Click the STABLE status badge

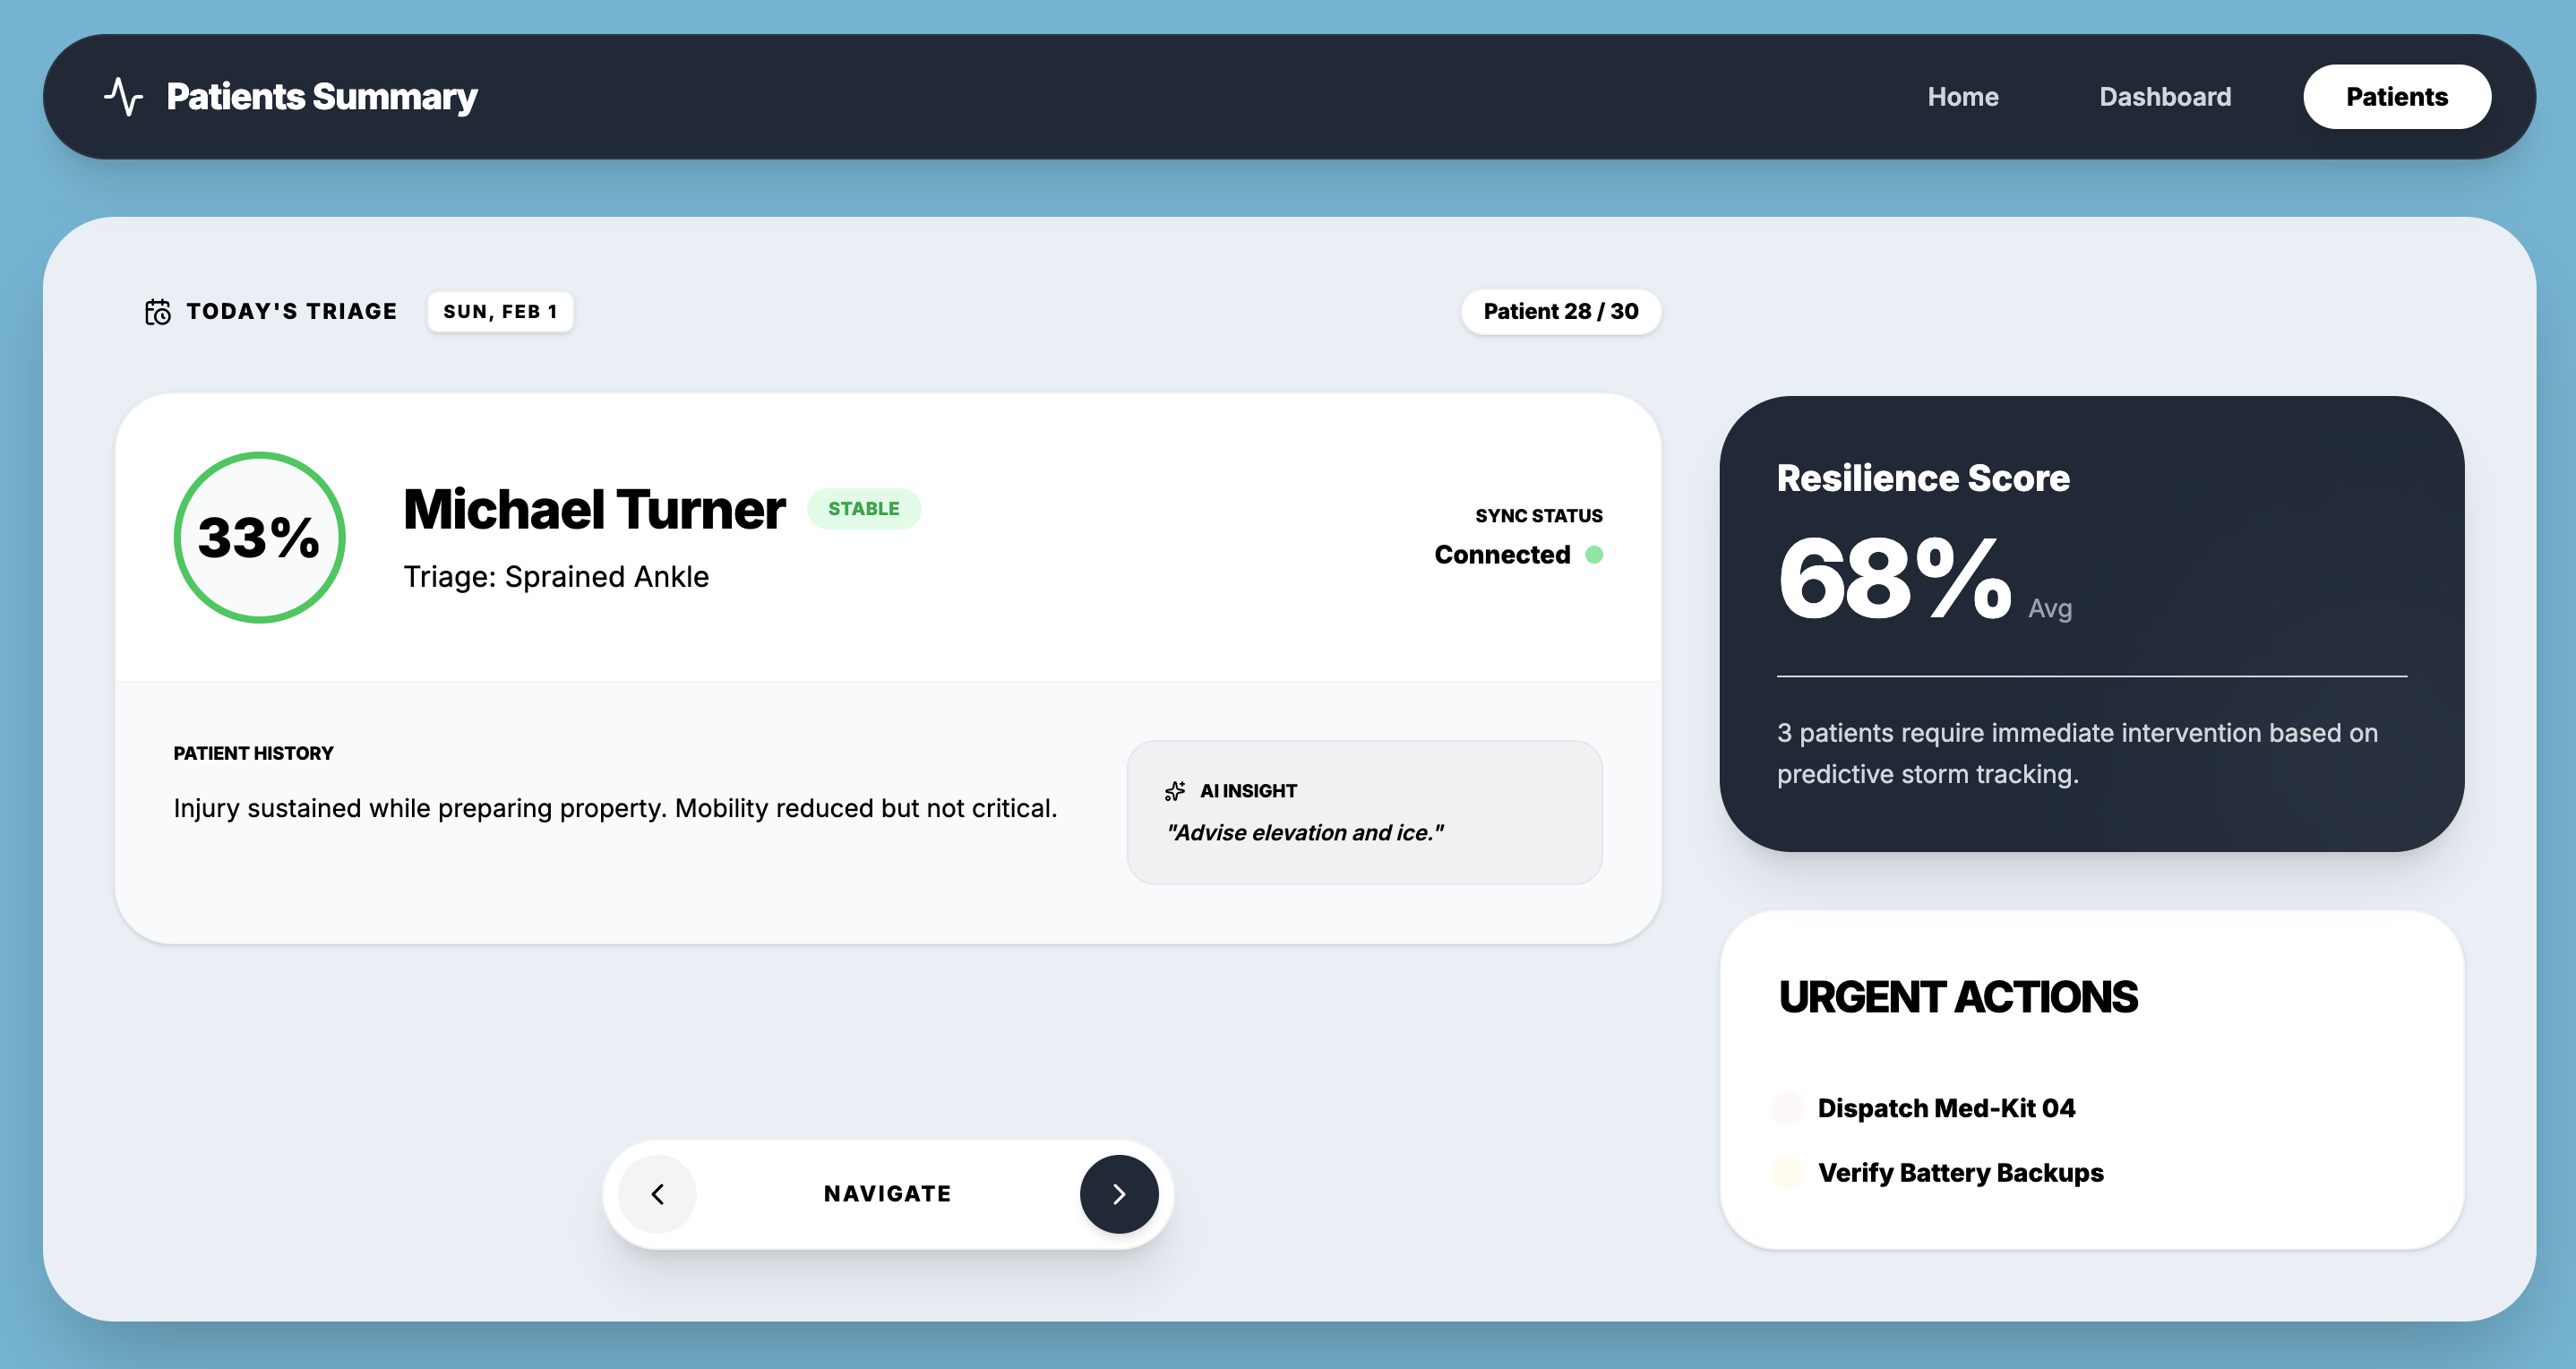coord(863,509)
